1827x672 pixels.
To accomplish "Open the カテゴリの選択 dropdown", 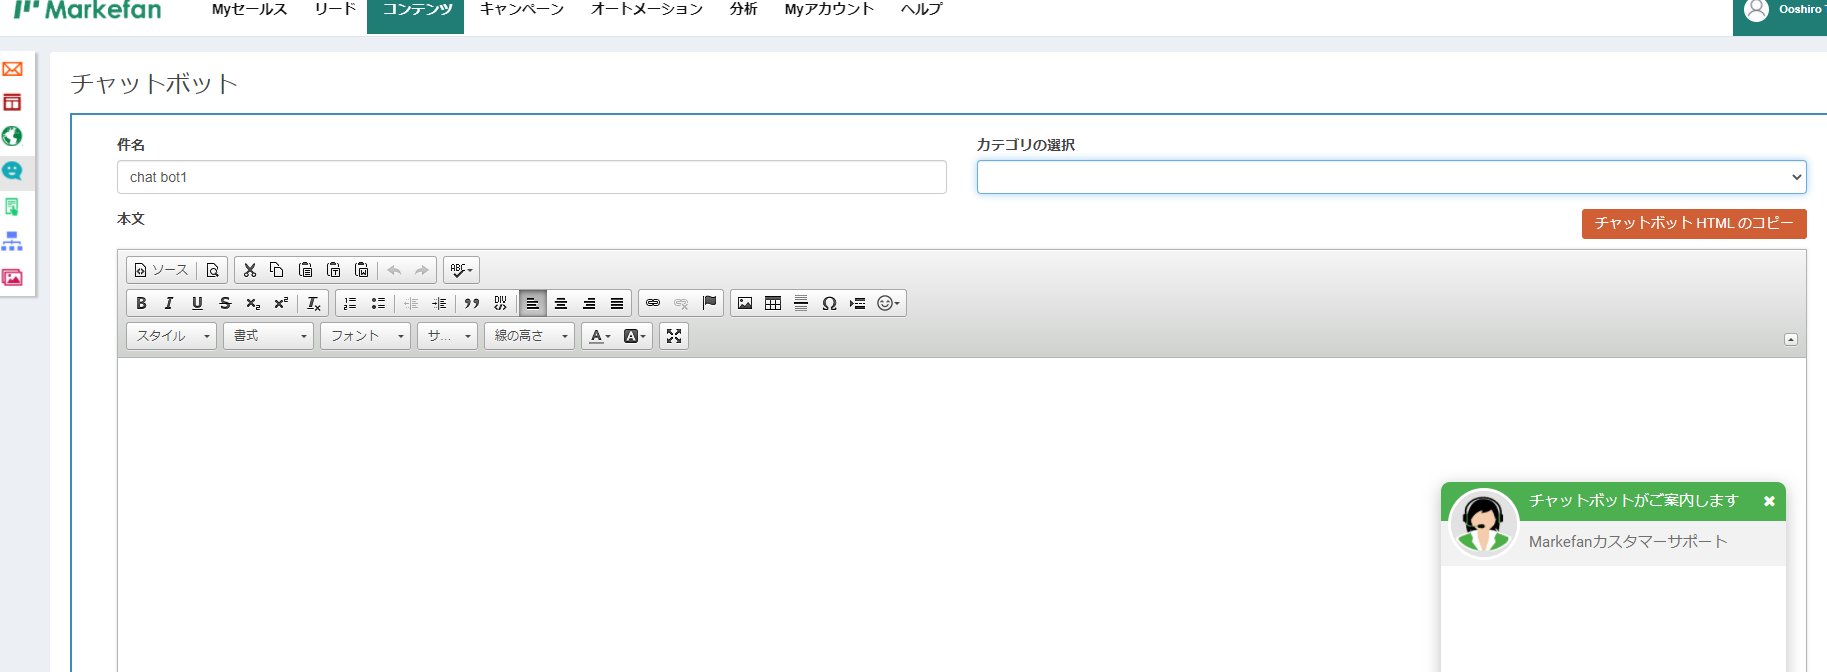I will tap(1391, 177).
